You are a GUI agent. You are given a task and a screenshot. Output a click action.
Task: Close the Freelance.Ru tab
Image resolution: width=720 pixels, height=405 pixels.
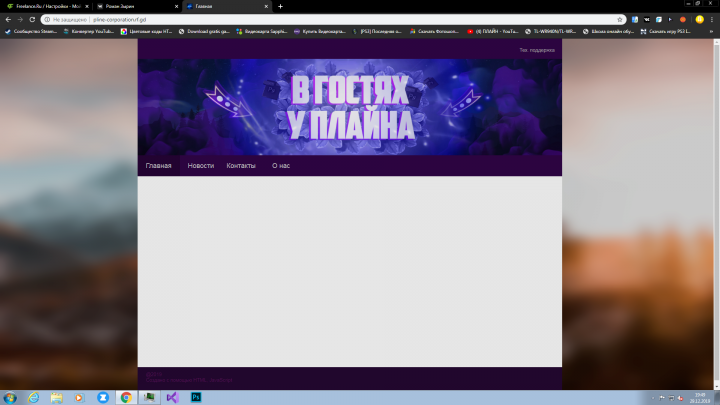[87, 6]
